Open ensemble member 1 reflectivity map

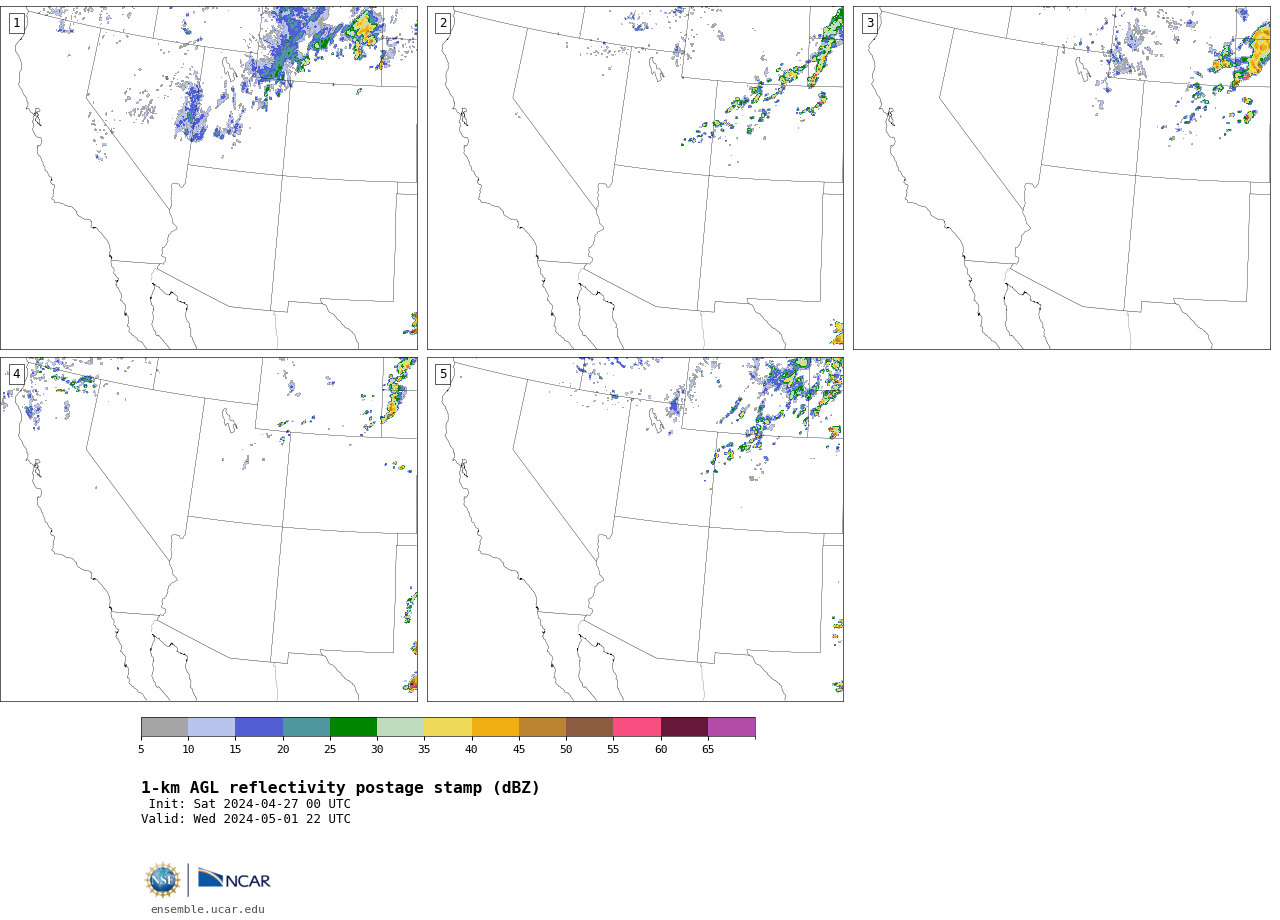(208, 178)
